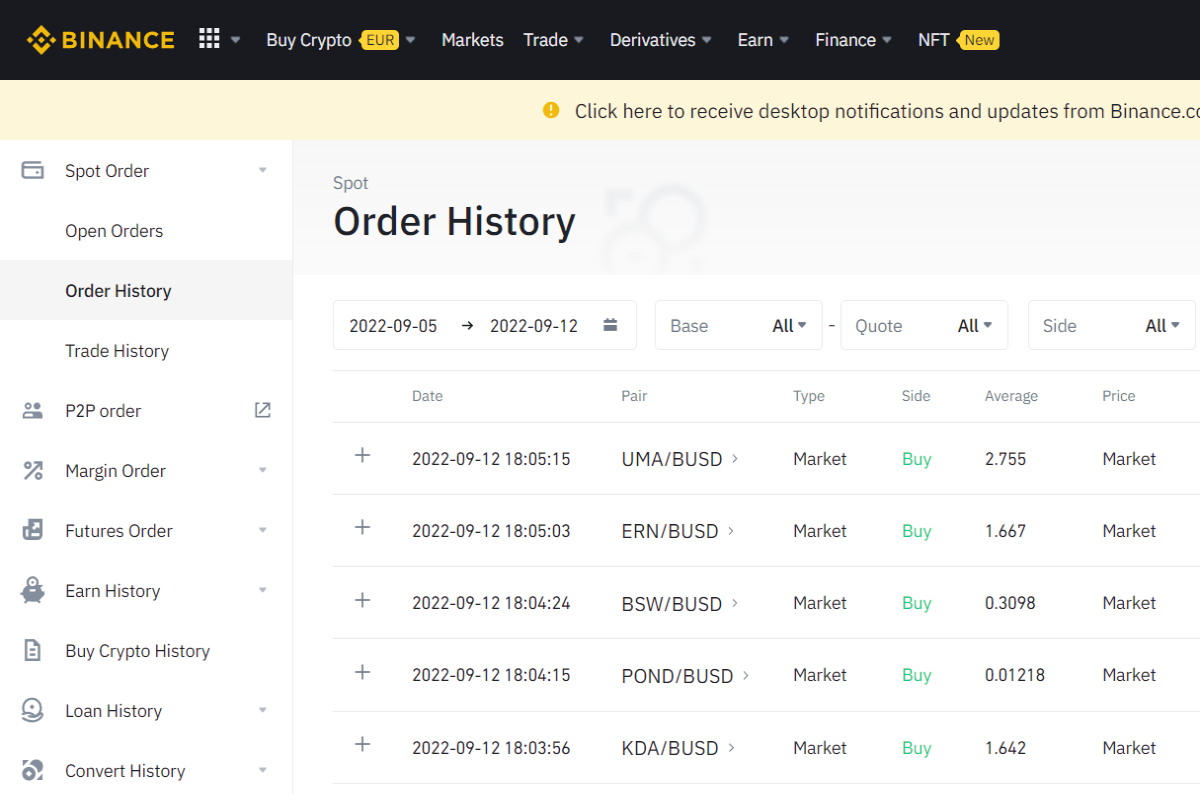1200x794 pixels.
Task: Click the Earn History piggy bank icon
Action: (33, 590)
